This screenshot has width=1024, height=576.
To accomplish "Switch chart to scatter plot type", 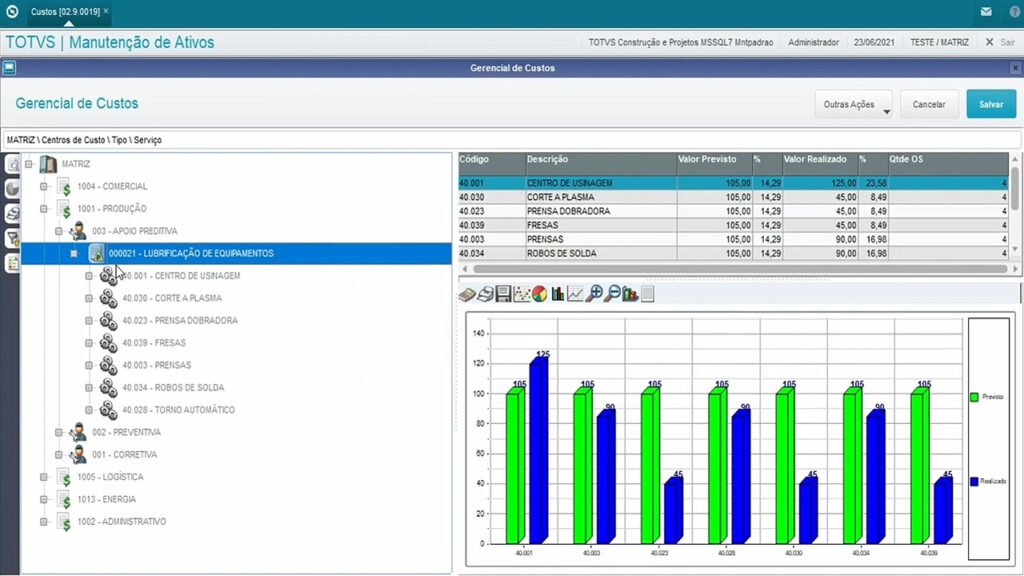I will pos(521,295).
